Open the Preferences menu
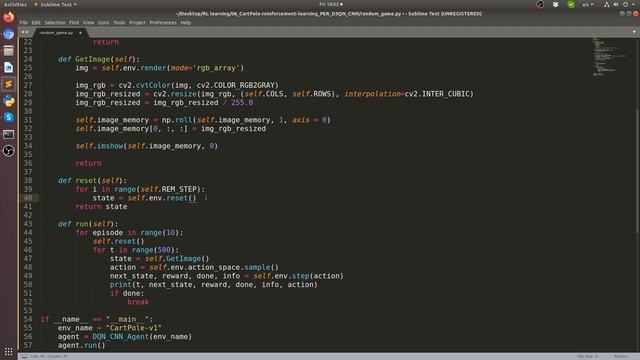 coord(163,23)
